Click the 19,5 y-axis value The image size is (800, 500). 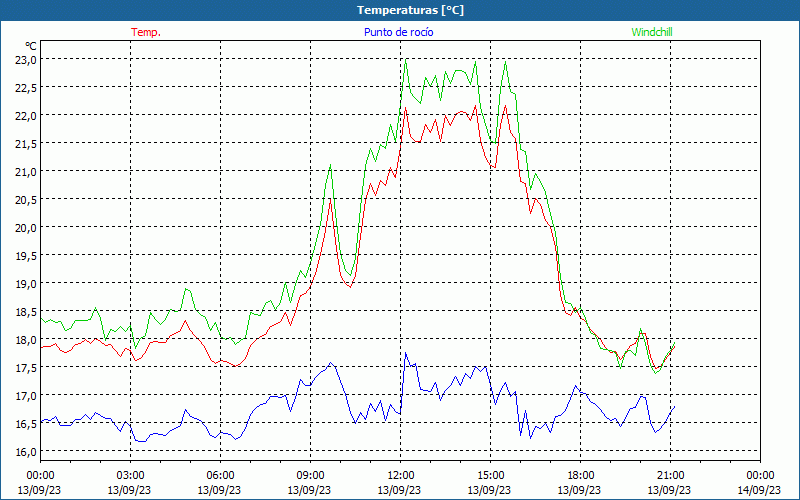point(26,256)
